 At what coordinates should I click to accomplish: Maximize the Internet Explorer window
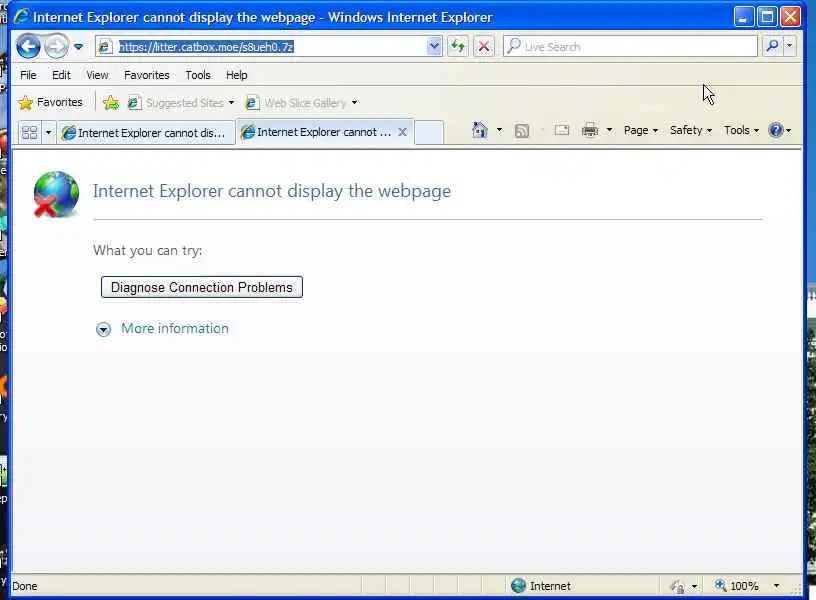(767, 17)
